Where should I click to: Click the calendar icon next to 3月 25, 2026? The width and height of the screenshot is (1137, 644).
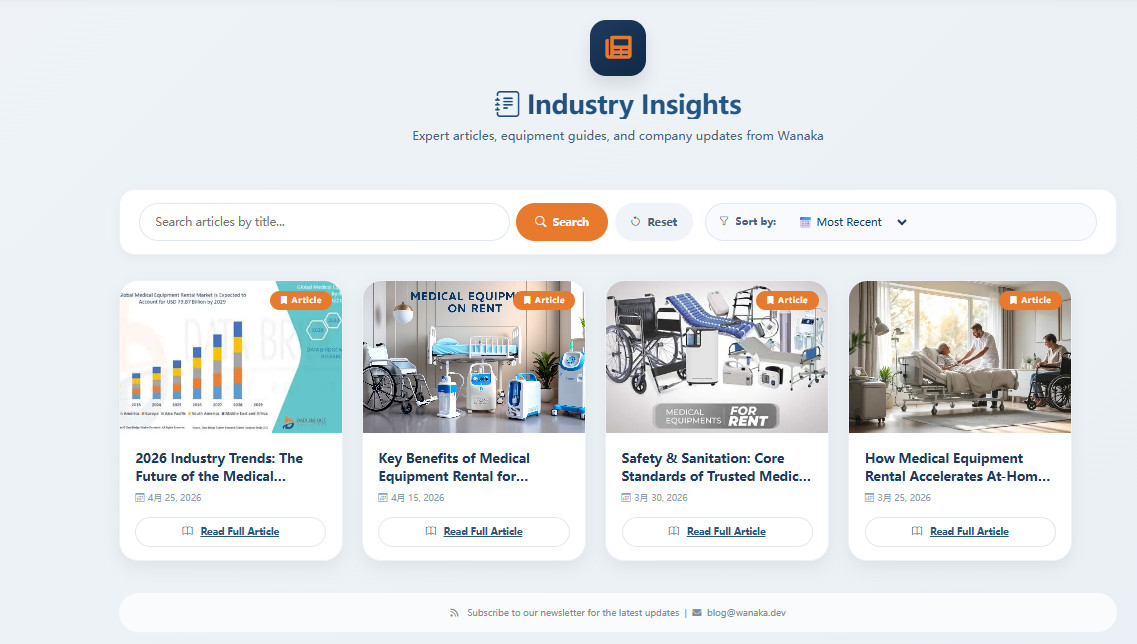(x=869, y=498)
